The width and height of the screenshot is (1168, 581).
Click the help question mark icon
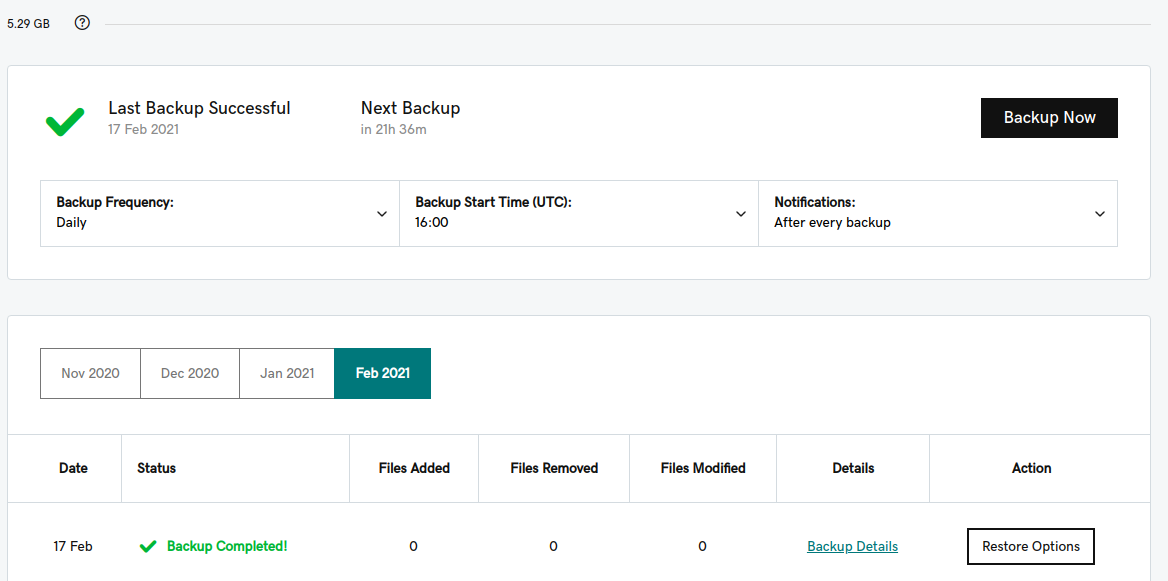point(83,23)
